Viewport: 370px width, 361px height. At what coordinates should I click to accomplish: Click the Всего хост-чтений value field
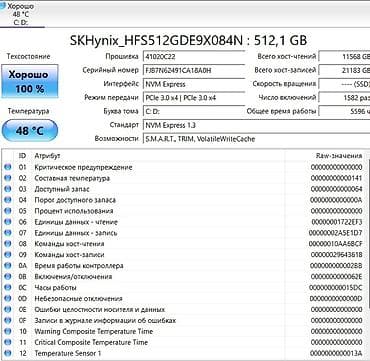tap(344, 56)
